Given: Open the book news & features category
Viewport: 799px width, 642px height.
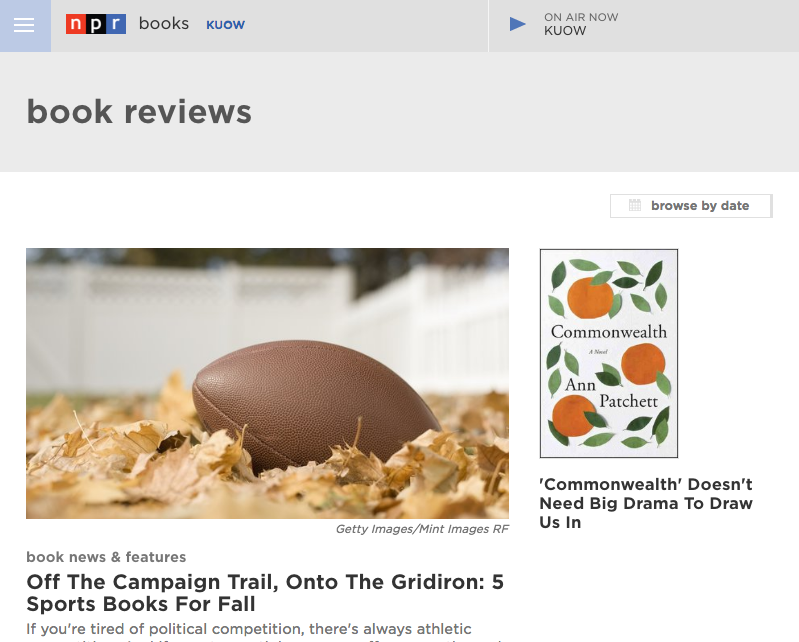Looking at the screenshot, I should [x=106, y=557].
